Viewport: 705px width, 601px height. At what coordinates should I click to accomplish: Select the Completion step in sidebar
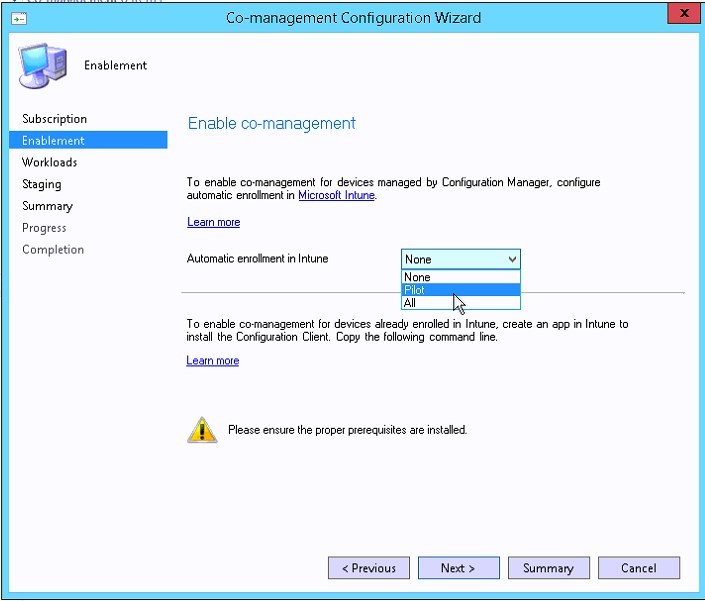pyautogui.click(x=53, y=249)
